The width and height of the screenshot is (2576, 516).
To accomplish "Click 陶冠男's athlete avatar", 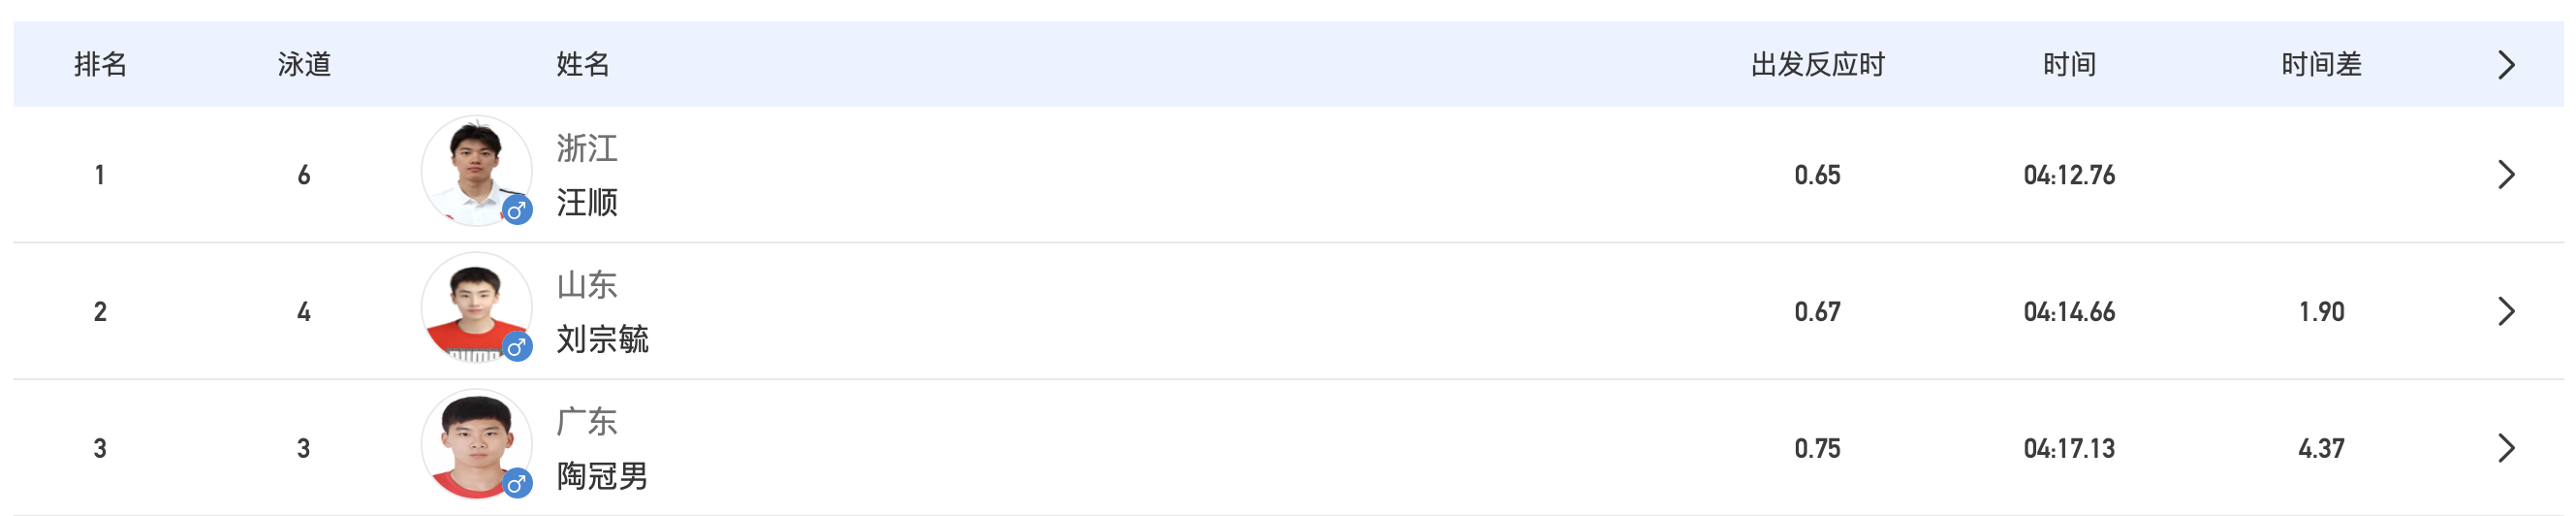I will (x=474, y=442).
